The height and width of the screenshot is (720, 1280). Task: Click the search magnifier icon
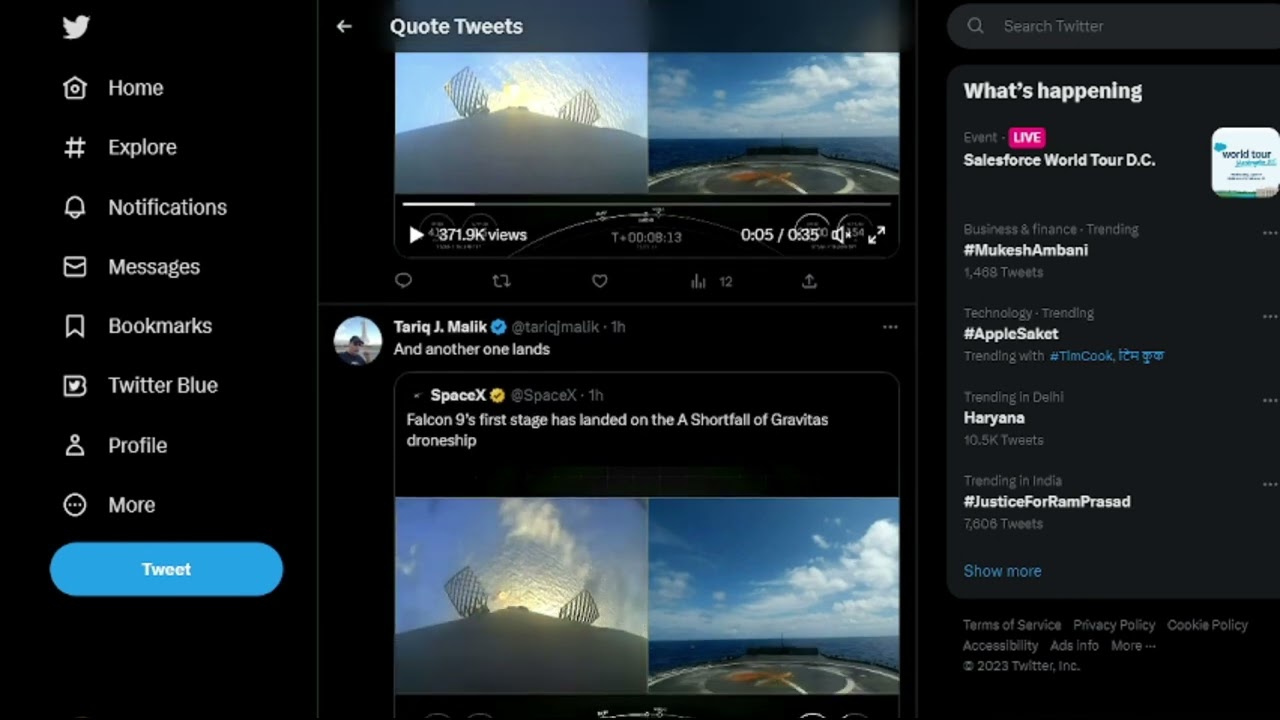975,26
